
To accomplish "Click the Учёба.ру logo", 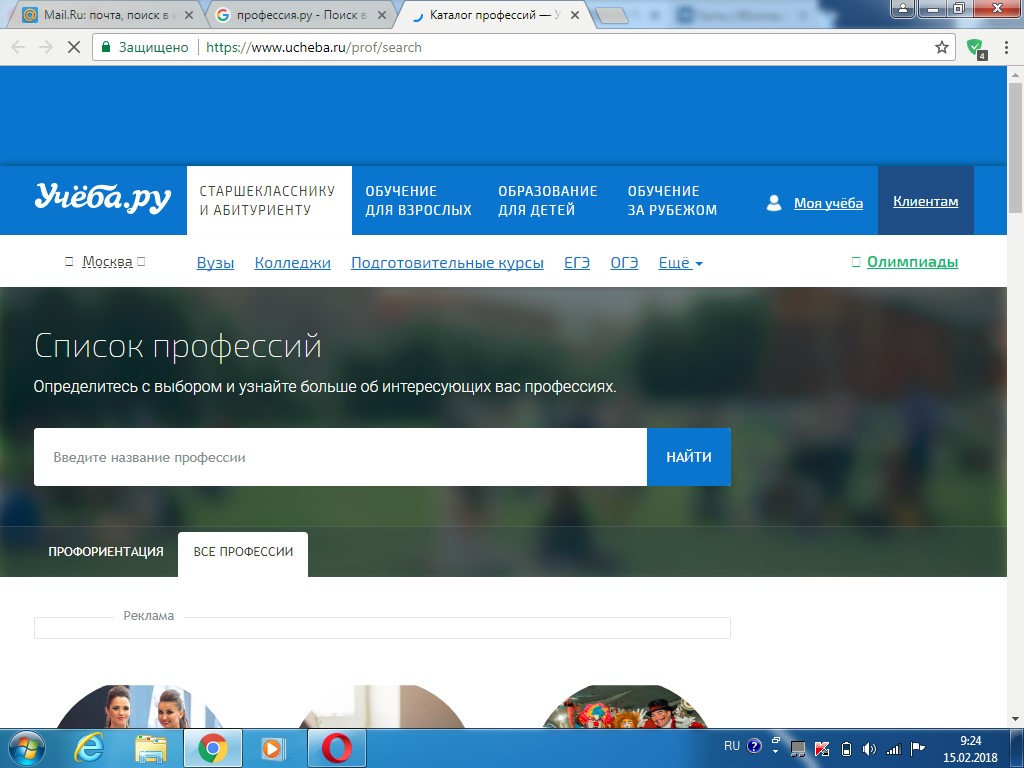I will (103, 199).
